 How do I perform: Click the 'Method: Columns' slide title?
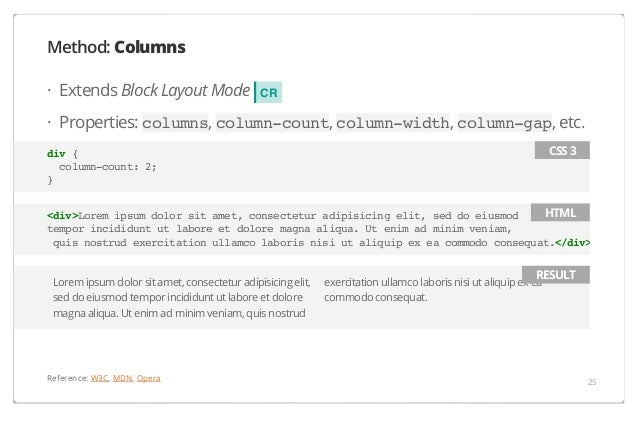click(x=116, y=47)
